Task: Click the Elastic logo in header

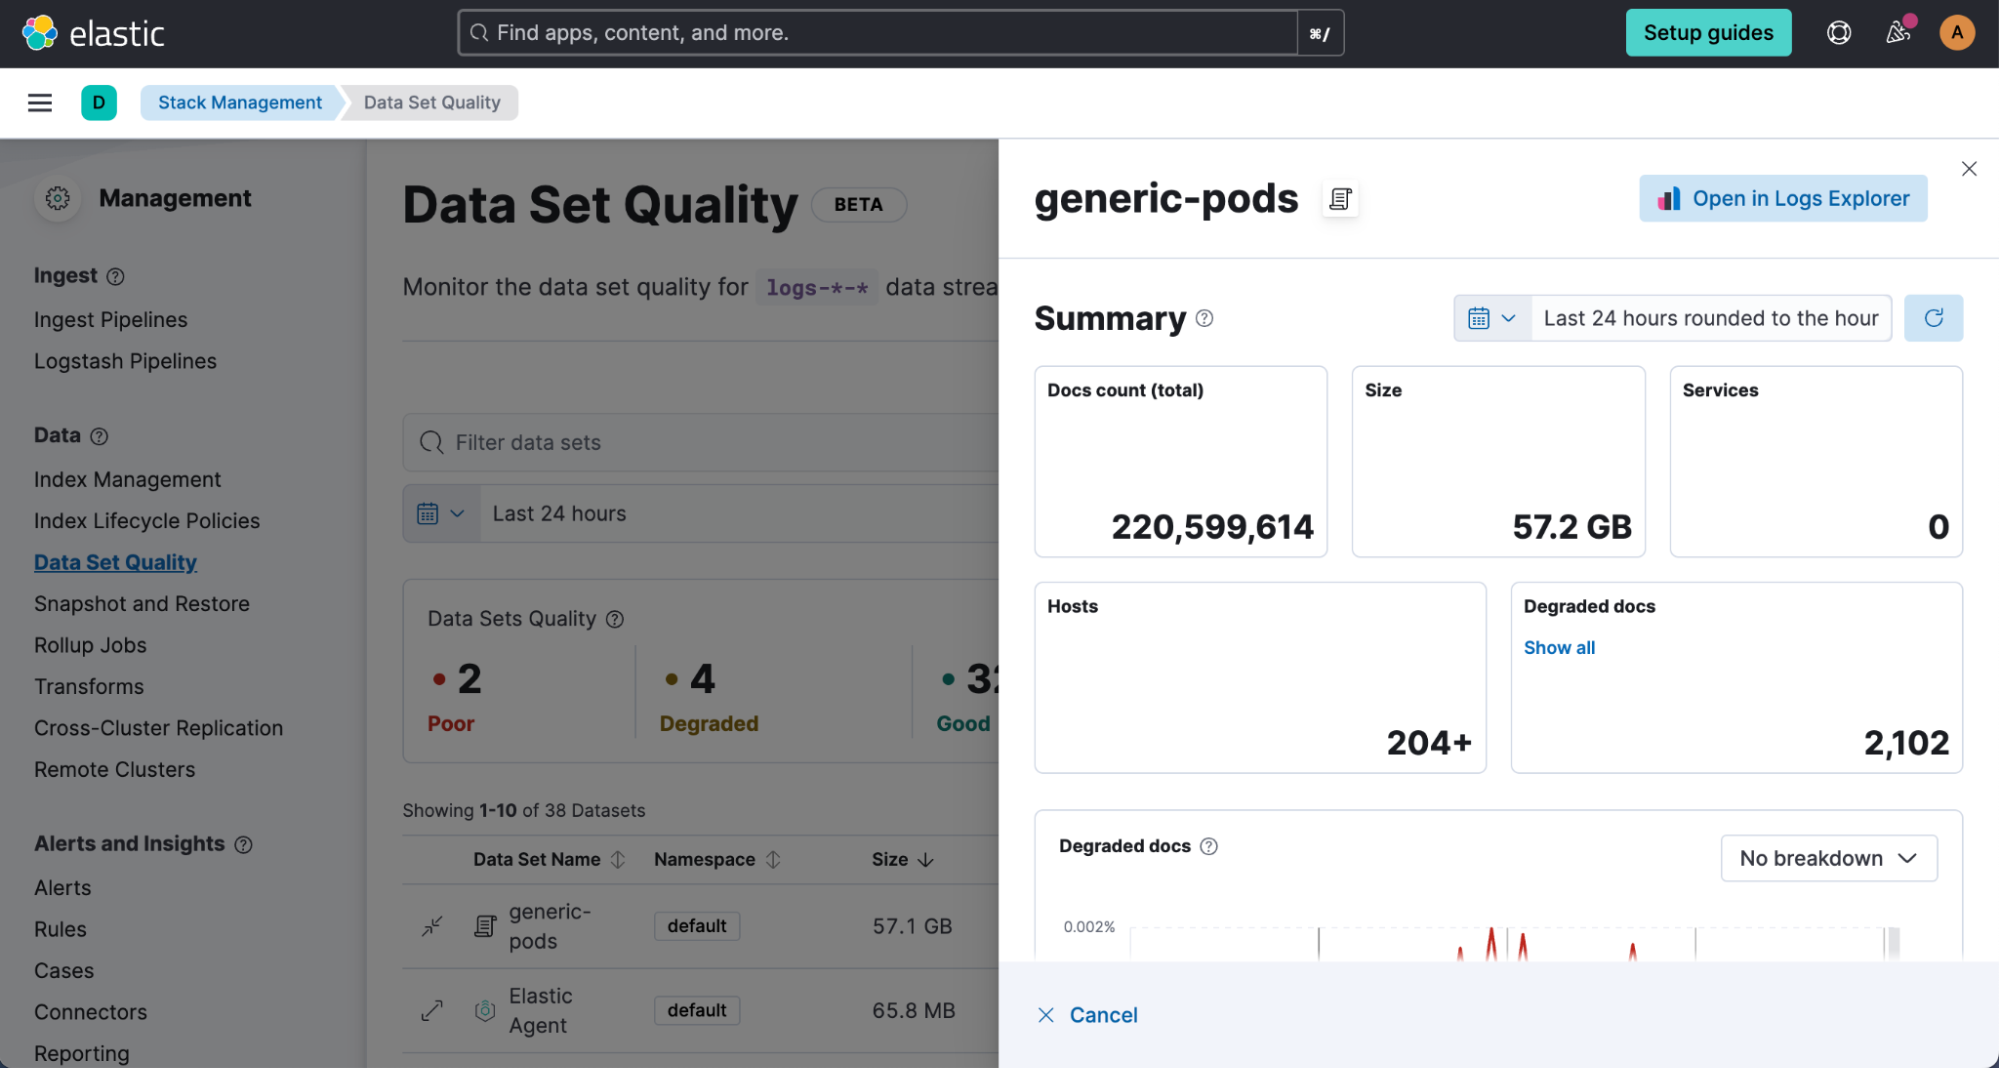Action: [x=92, y=33]
